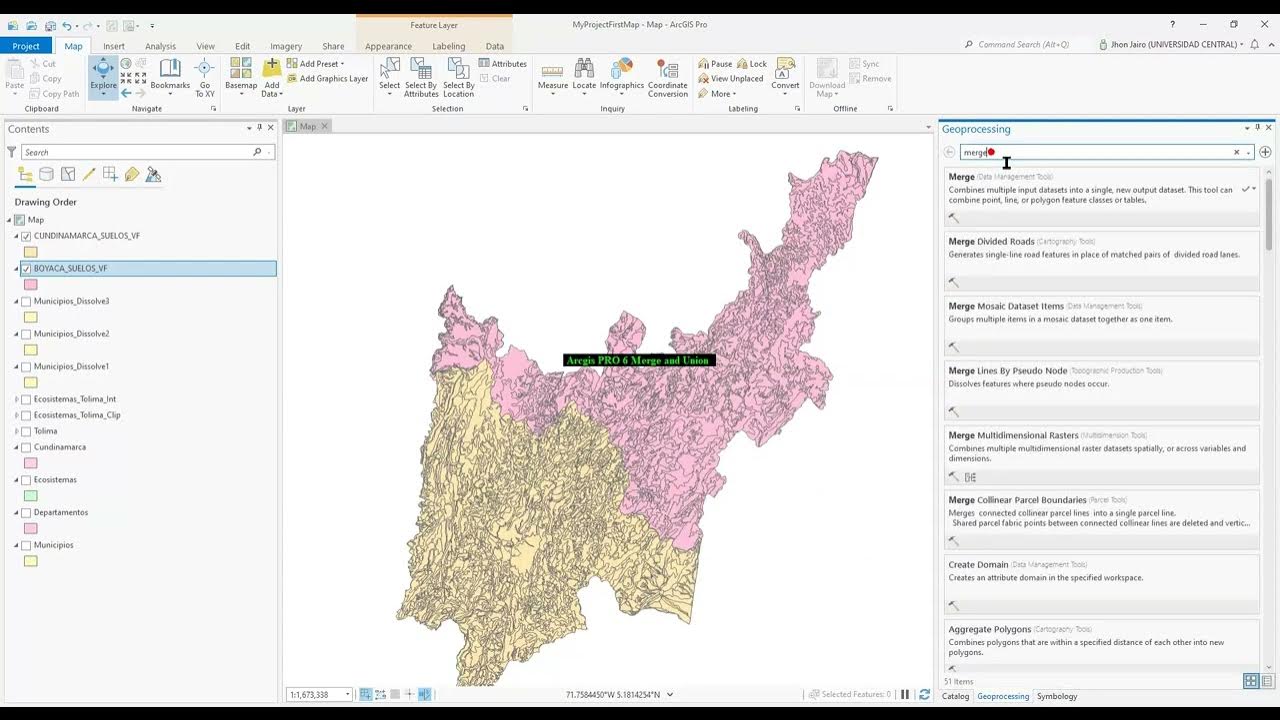Open the Merge Divided Roads tool
This screenshot has width=1280, height=720.
(x=1101, y=263)
